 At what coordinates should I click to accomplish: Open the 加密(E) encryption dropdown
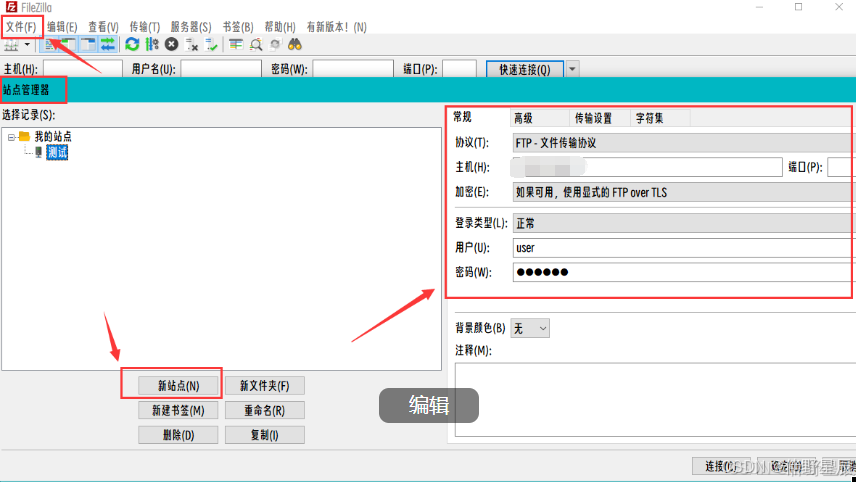click(684, 192)
